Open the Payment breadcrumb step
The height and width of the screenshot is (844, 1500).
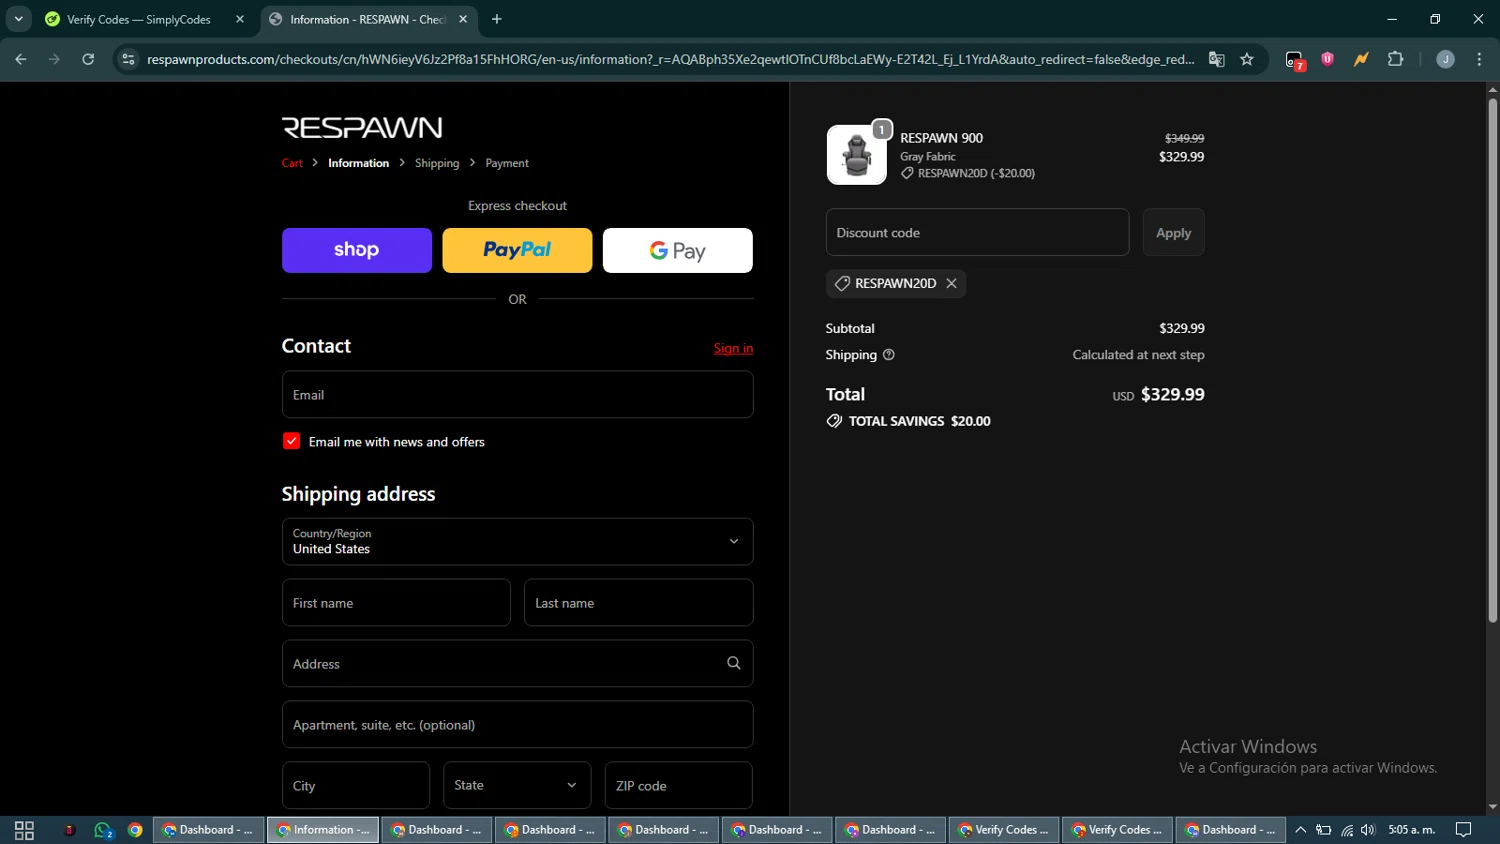tap(507, 163)
